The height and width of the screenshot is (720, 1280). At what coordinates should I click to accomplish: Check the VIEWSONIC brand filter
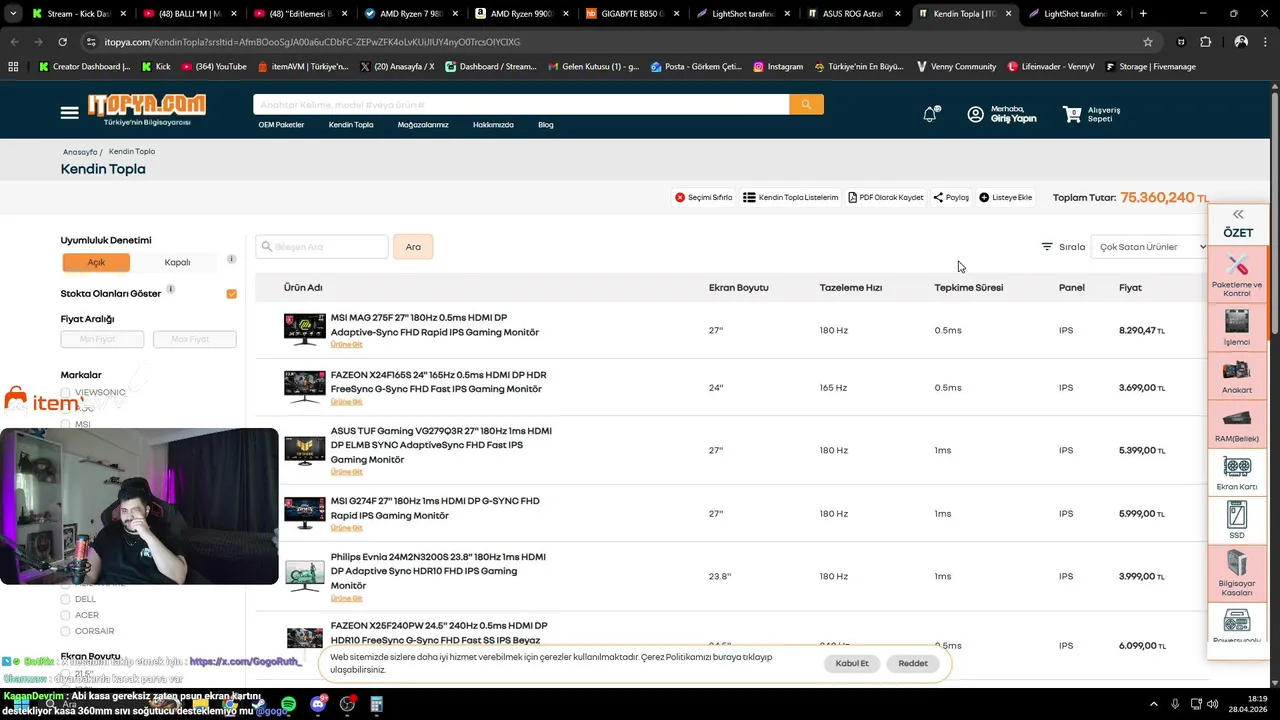(66, 392)
